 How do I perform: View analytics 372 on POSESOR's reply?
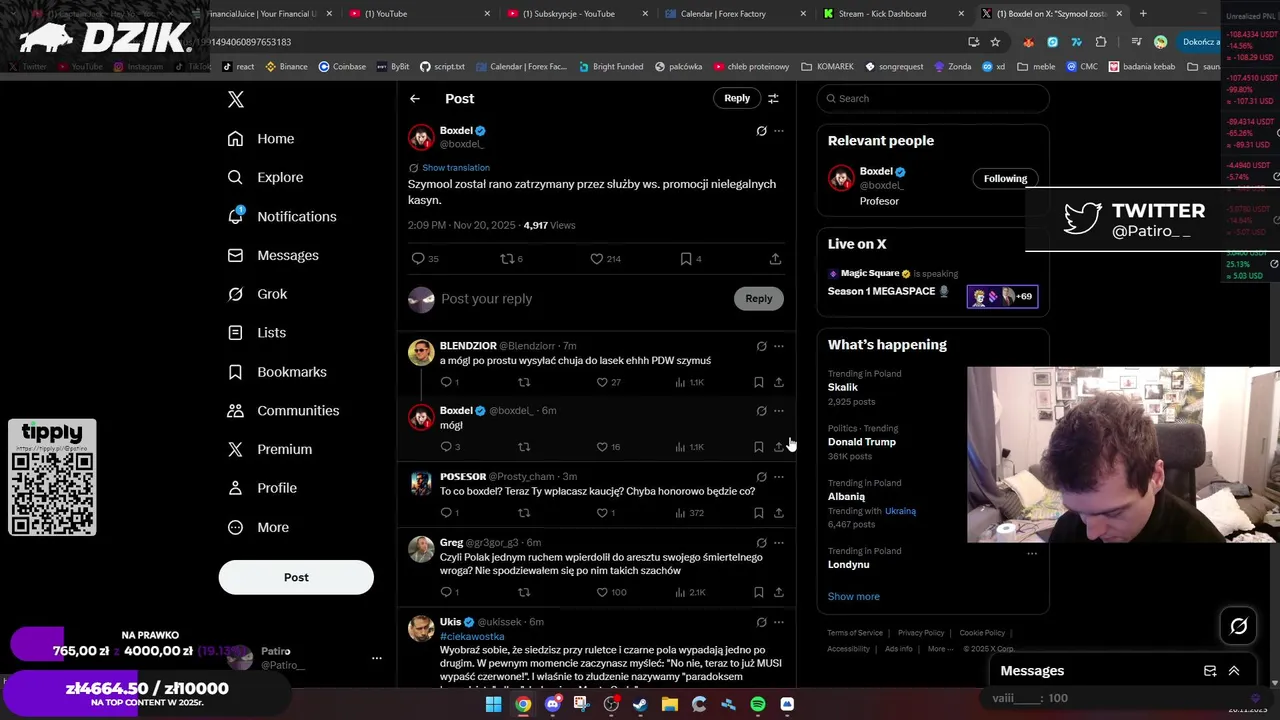pyautogui.click(x=690, y=513)
